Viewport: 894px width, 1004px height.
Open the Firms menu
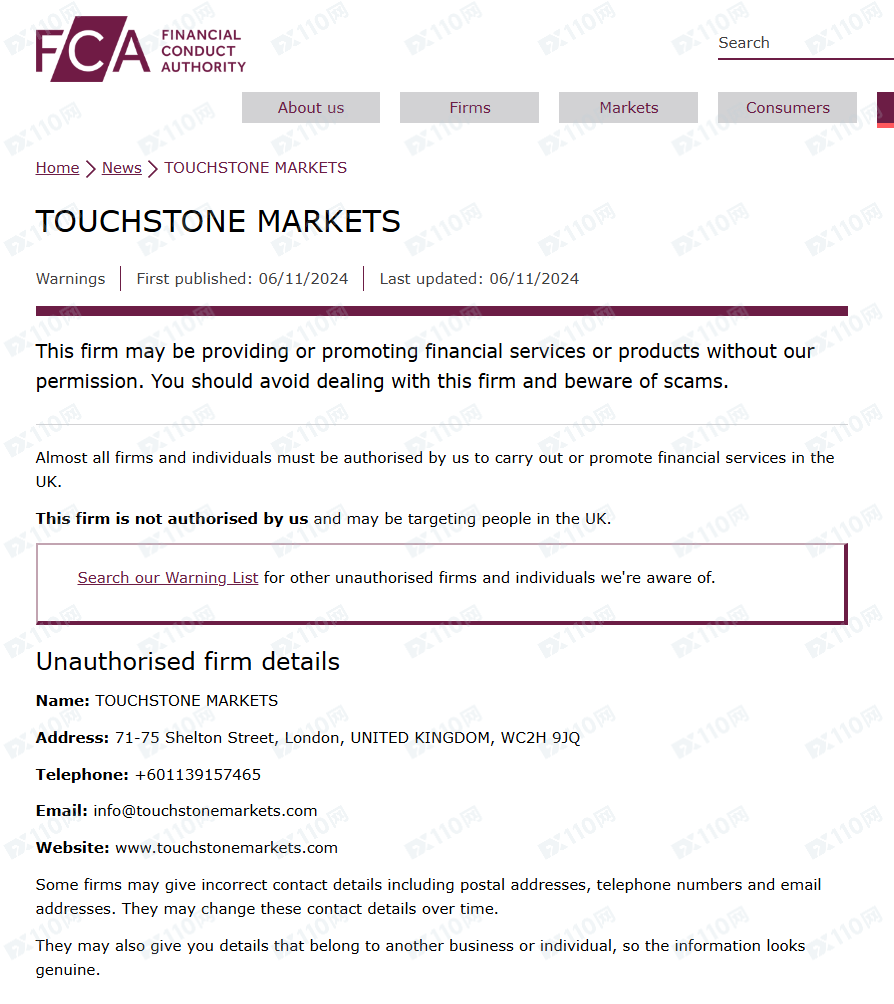470,108
